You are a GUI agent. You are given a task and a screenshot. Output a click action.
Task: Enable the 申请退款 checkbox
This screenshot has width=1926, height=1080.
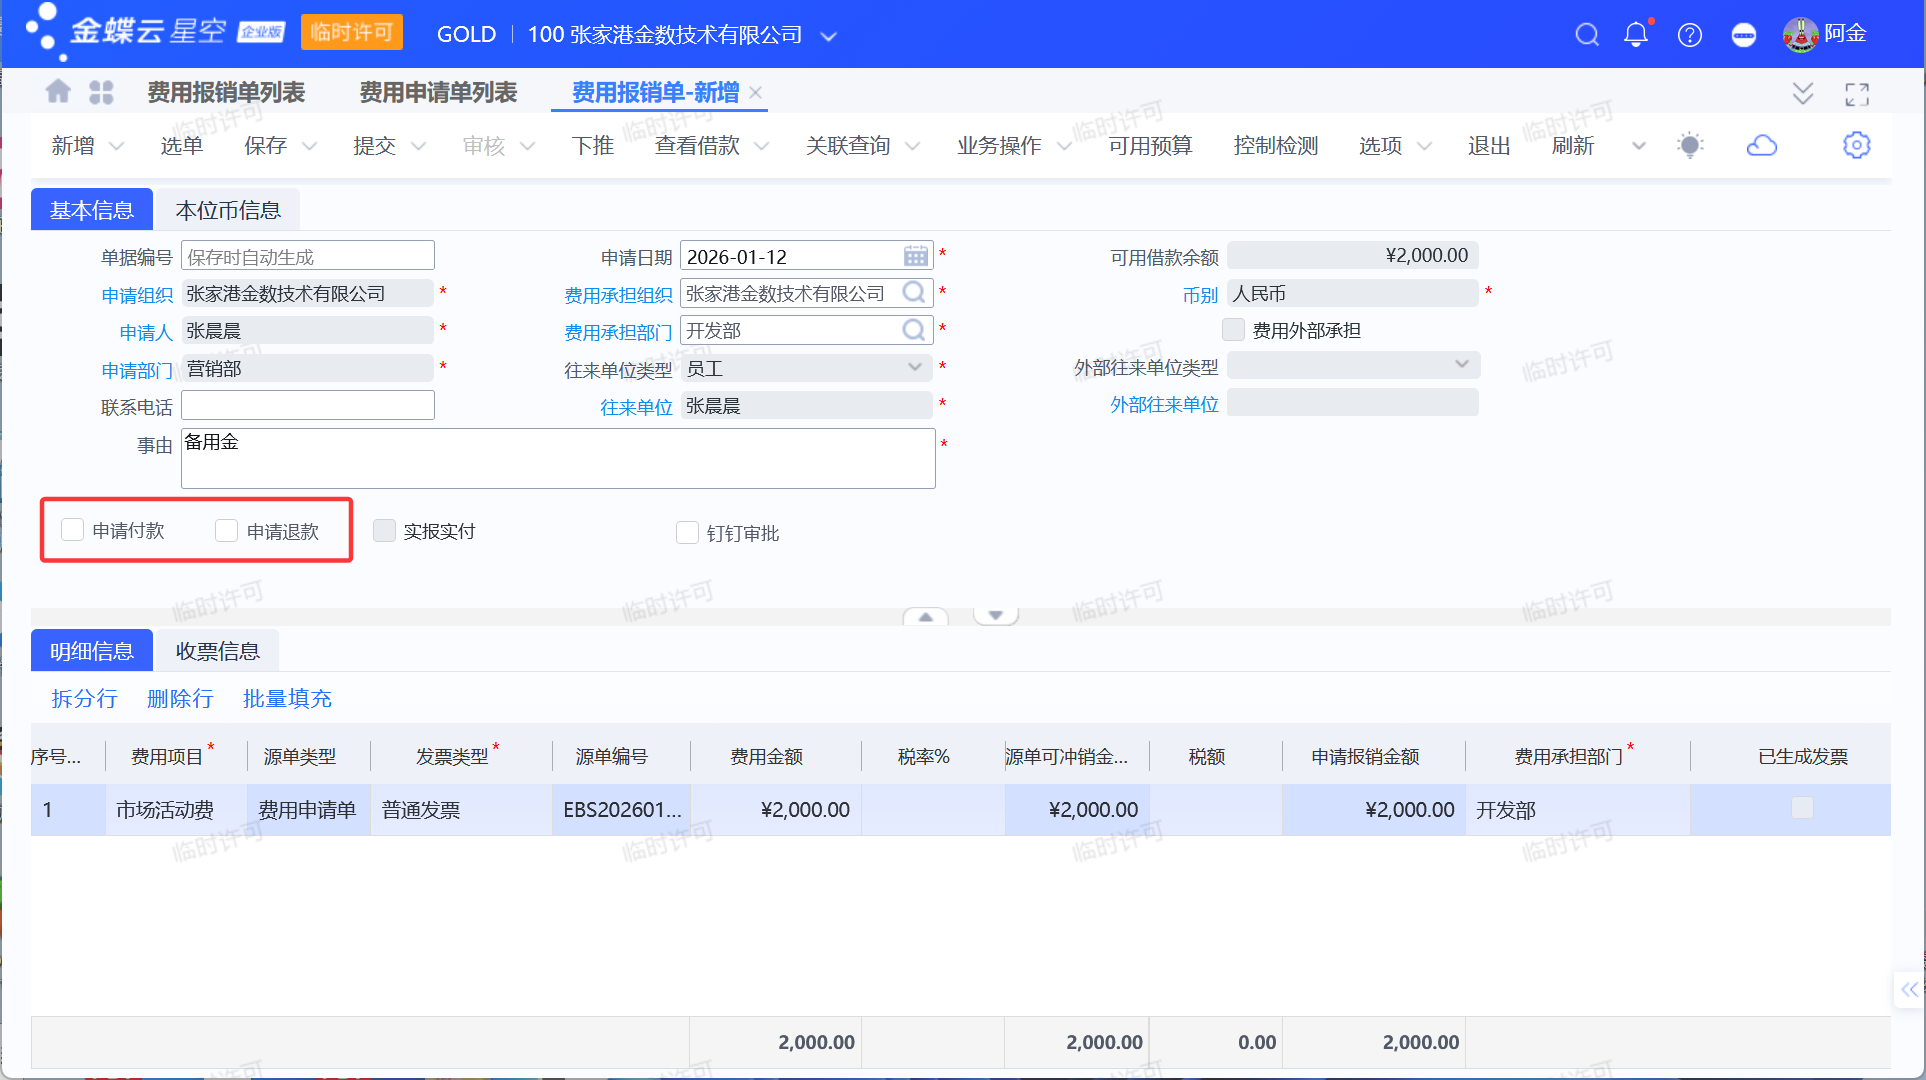227,530
